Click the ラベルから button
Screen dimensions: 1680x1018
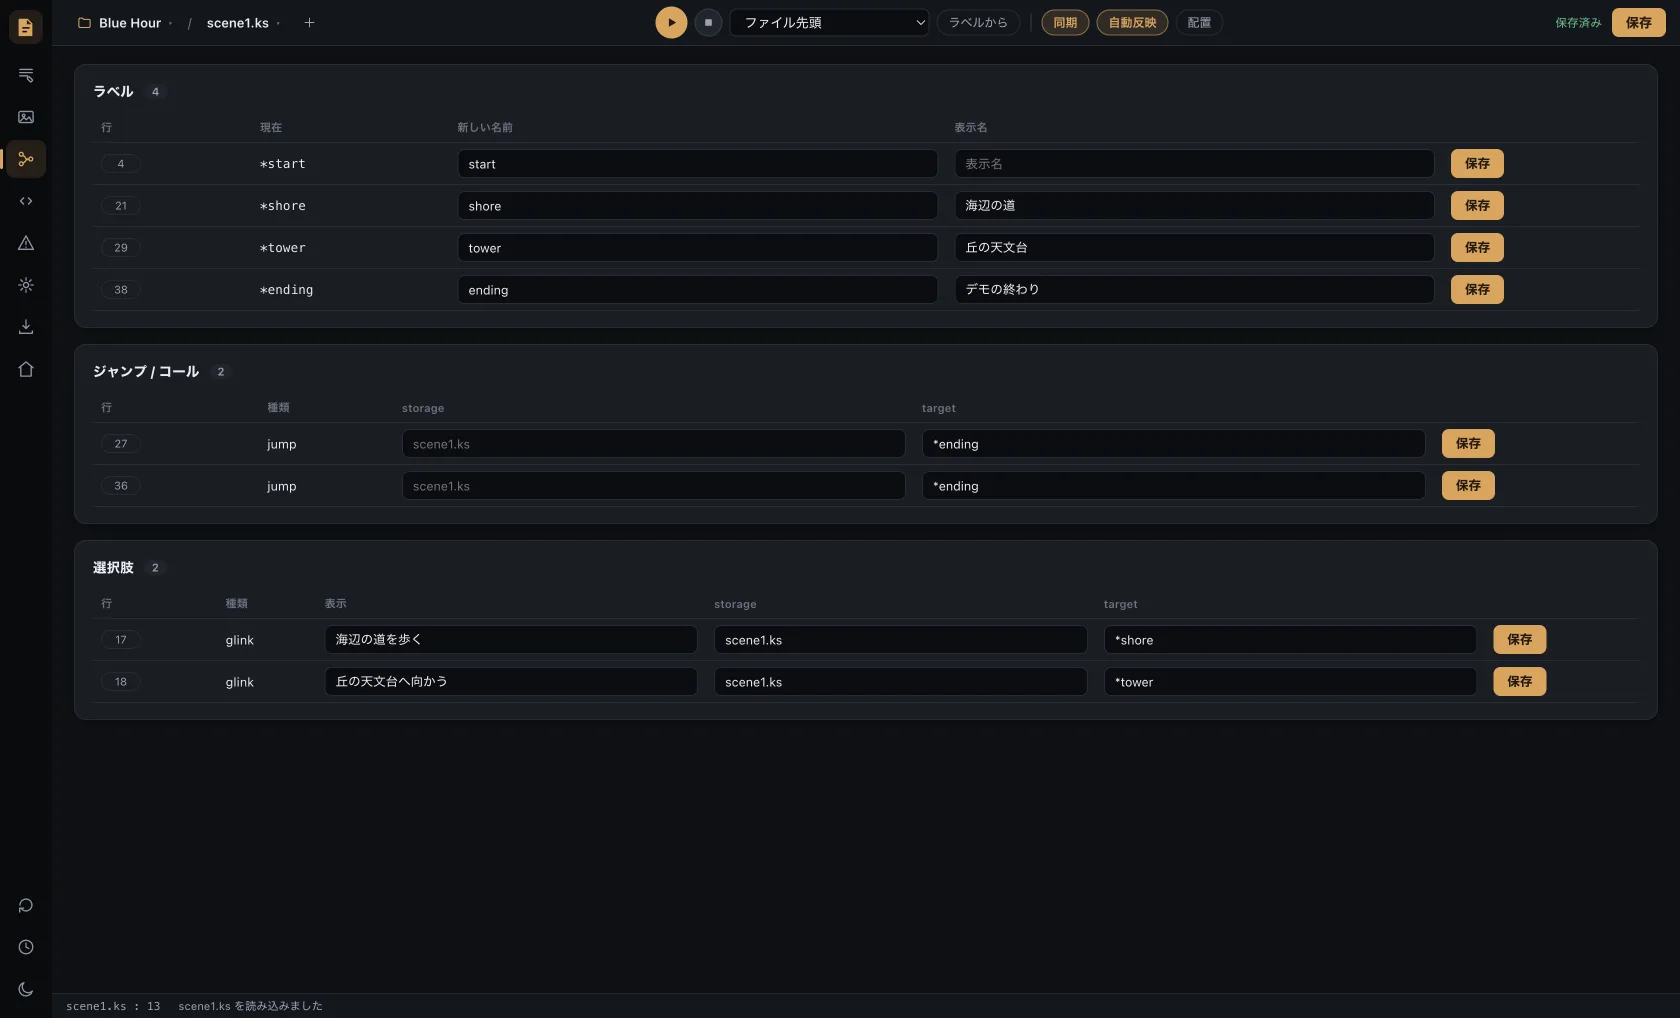pos(978,22)
